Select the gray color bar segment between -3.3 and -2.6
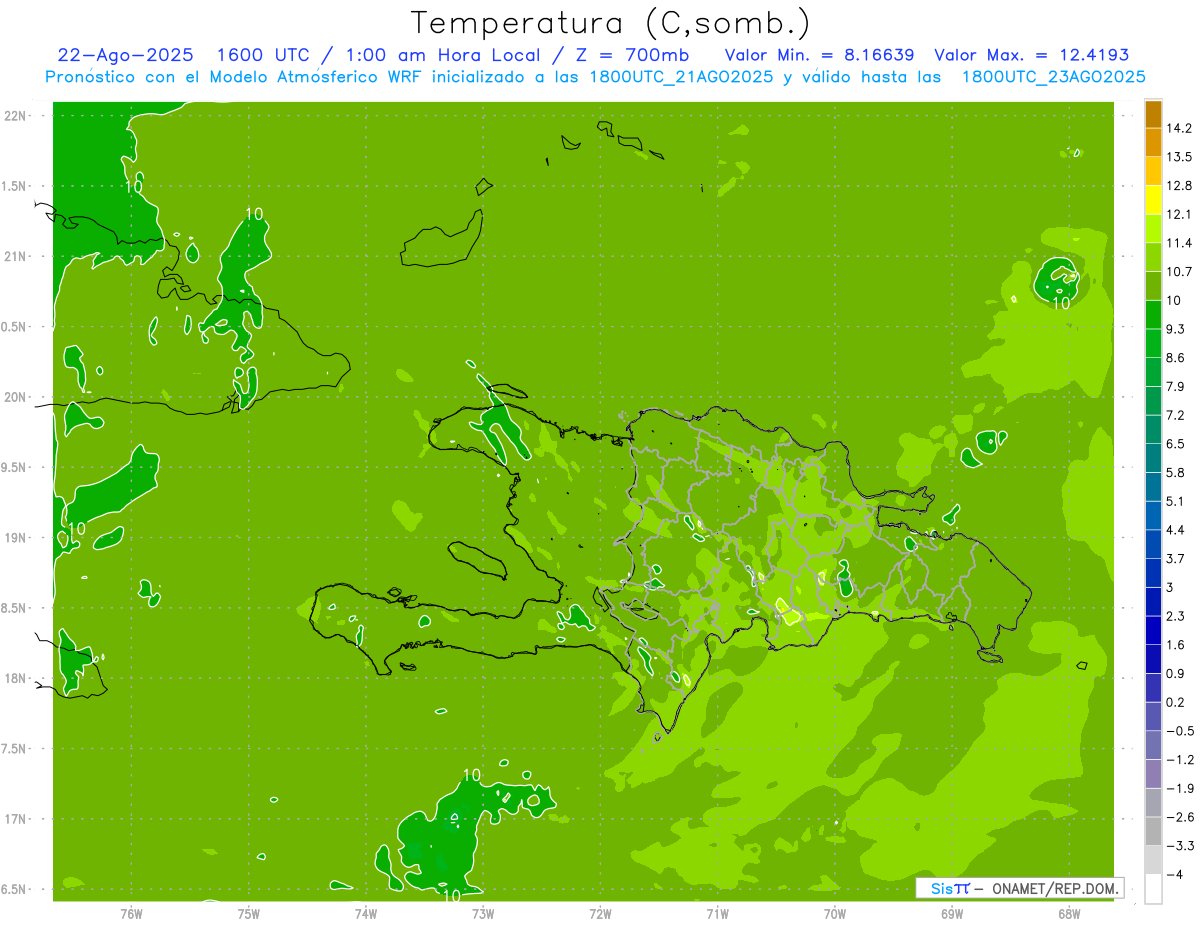Image resolution: width=1200 pixels, height=927 pixels. 1153,831
